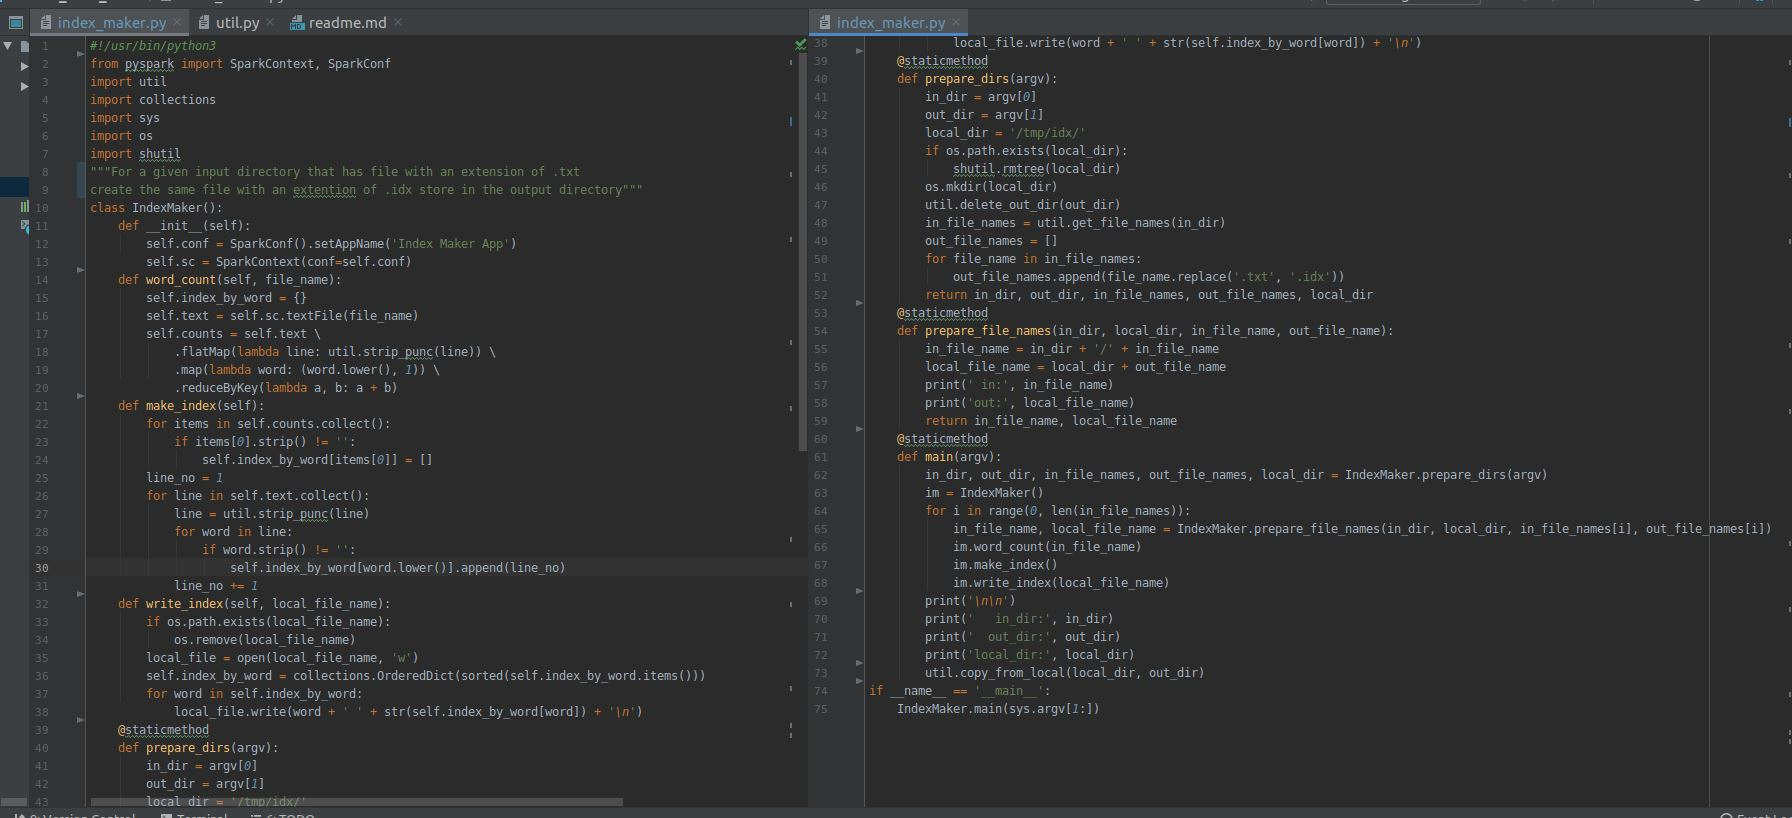The image size is (1792, 818).
Task: Fold the if __name__ block at line 74
Action: (x=859, y=681)
